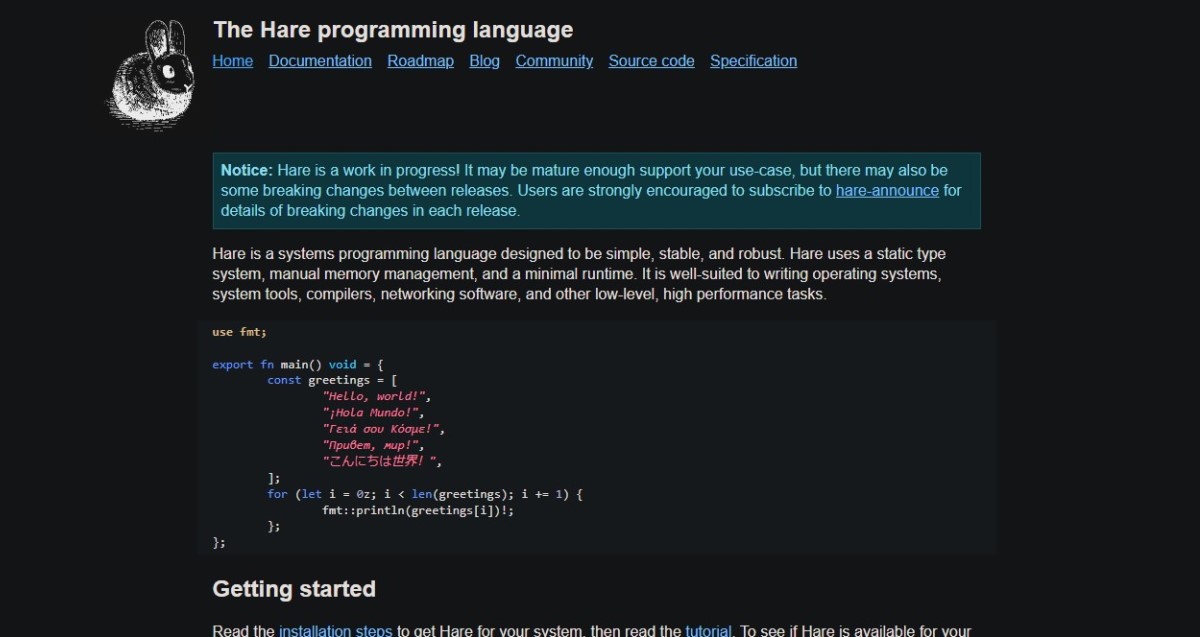The height and width of the screenshot is (637, 1200).
Task: Click the 'Notice:' bold label
Action: (246, 170)
